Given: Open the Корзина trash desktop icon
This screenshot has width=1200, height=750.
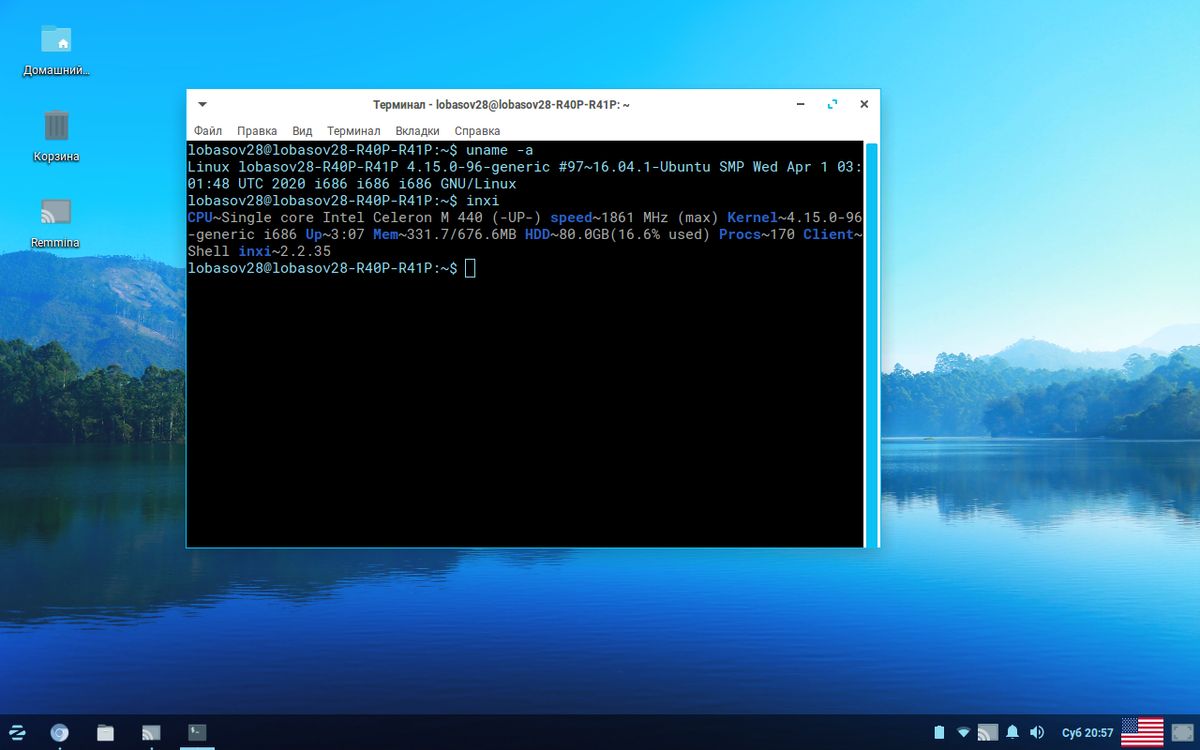Looking at the screenshot, I should click(56, 135).
